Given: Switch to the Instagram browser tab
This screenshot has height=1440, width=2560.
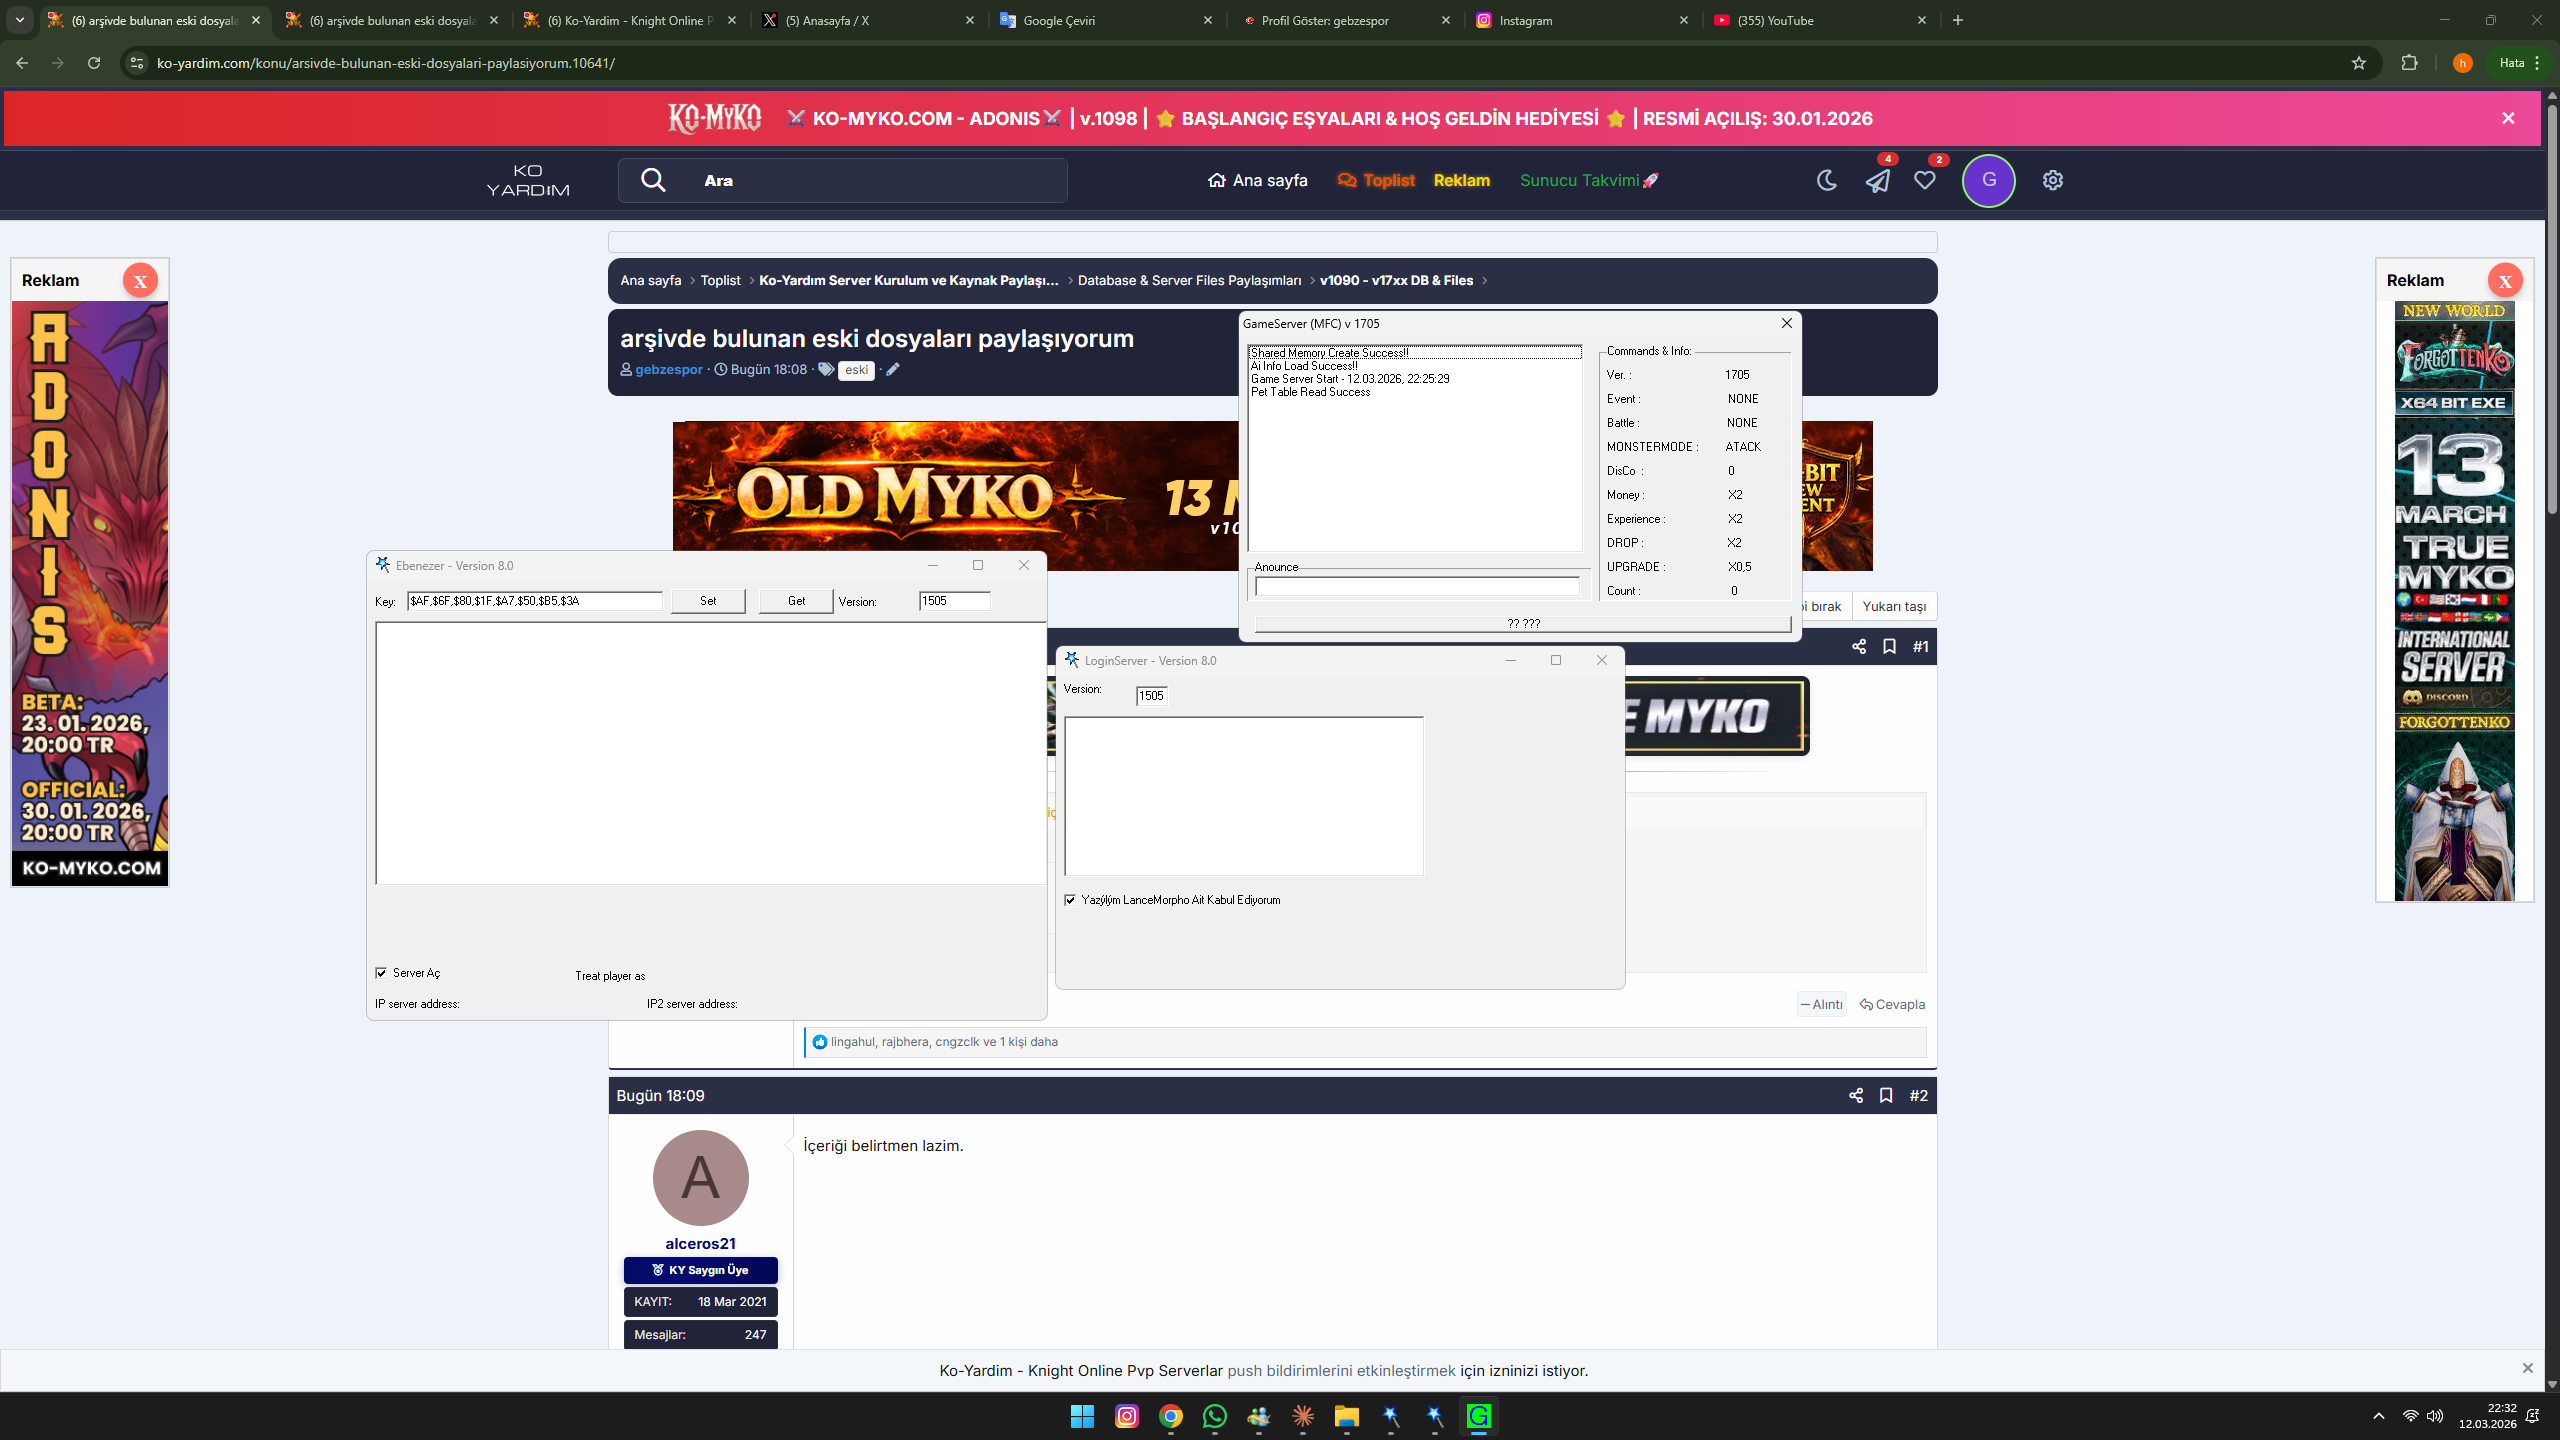Looking at the screenshot, I should pos(1581,20).
